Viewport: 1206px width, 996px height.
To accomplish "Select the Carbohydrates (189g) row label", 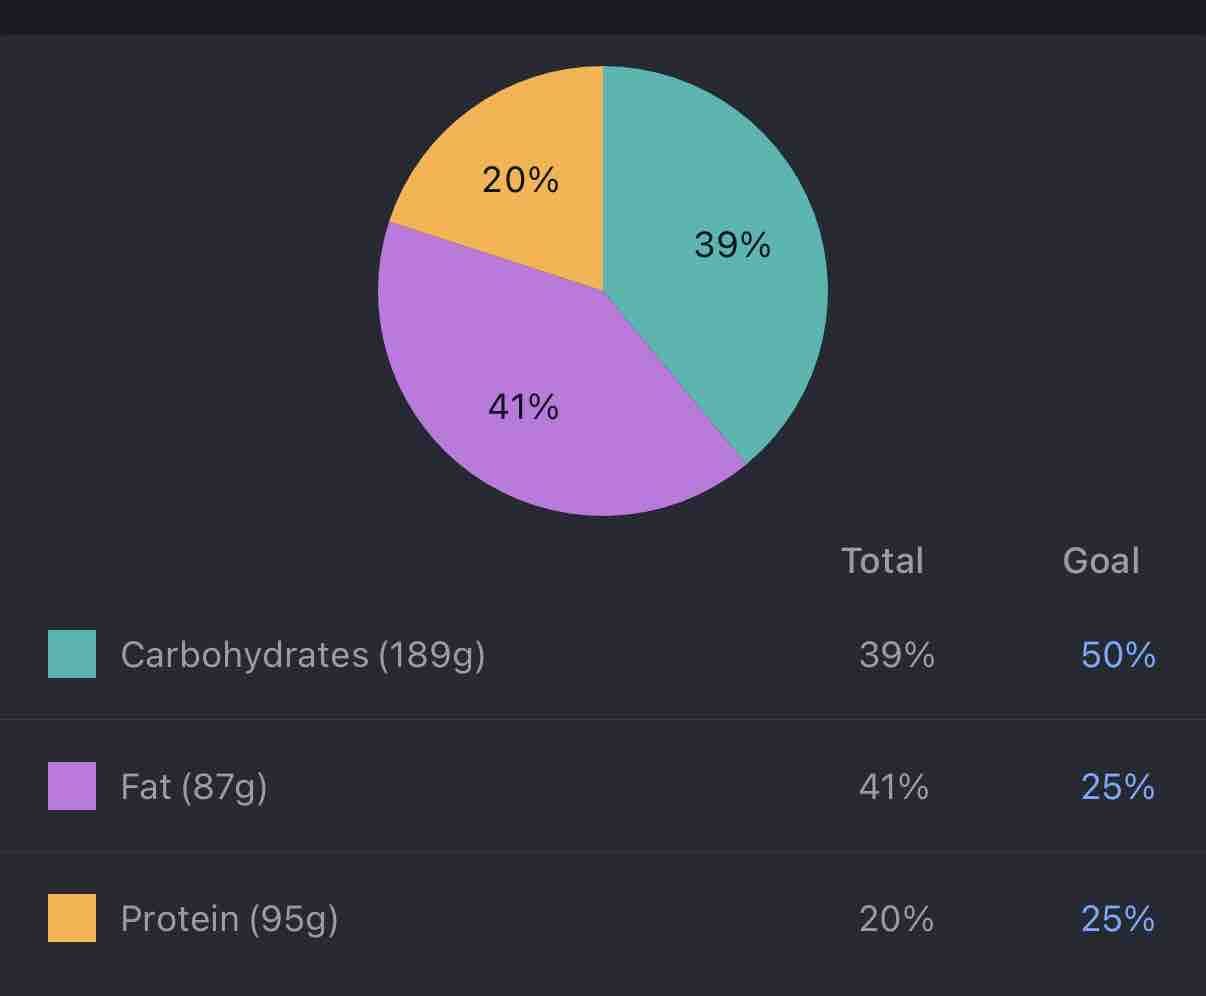I will click(302, 655).
